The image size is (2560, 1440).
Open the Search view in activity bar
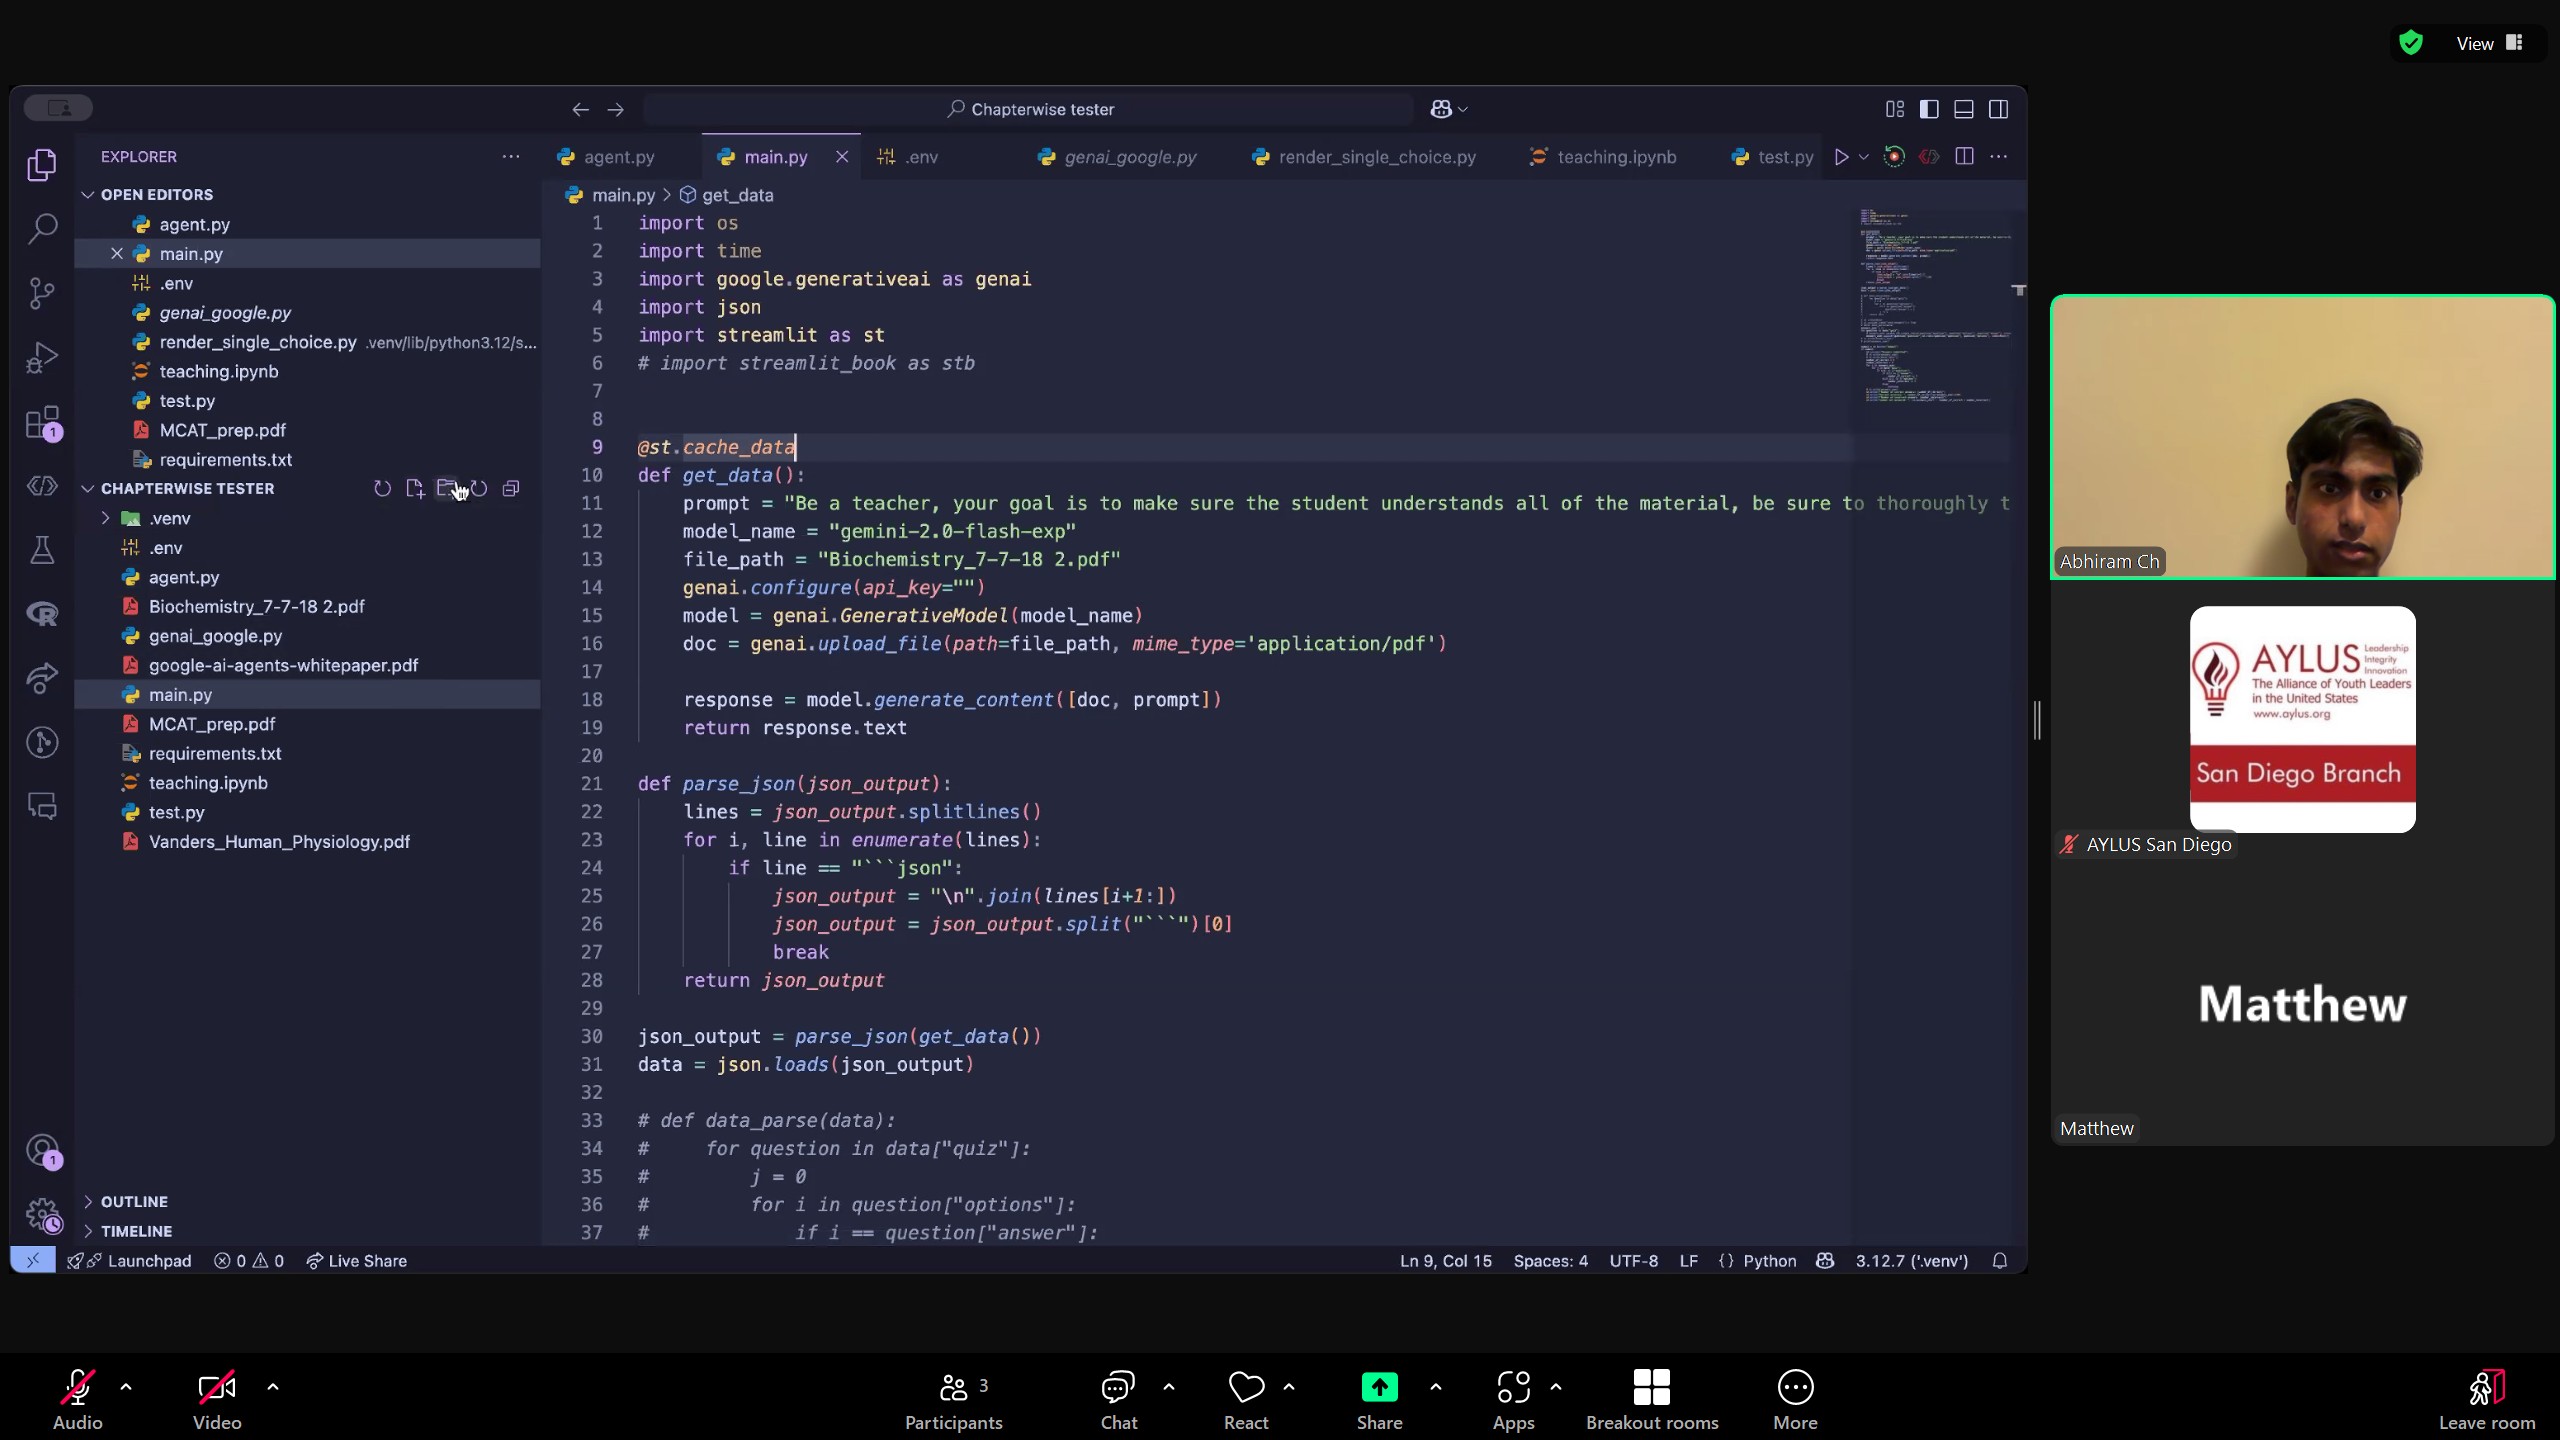42,229
